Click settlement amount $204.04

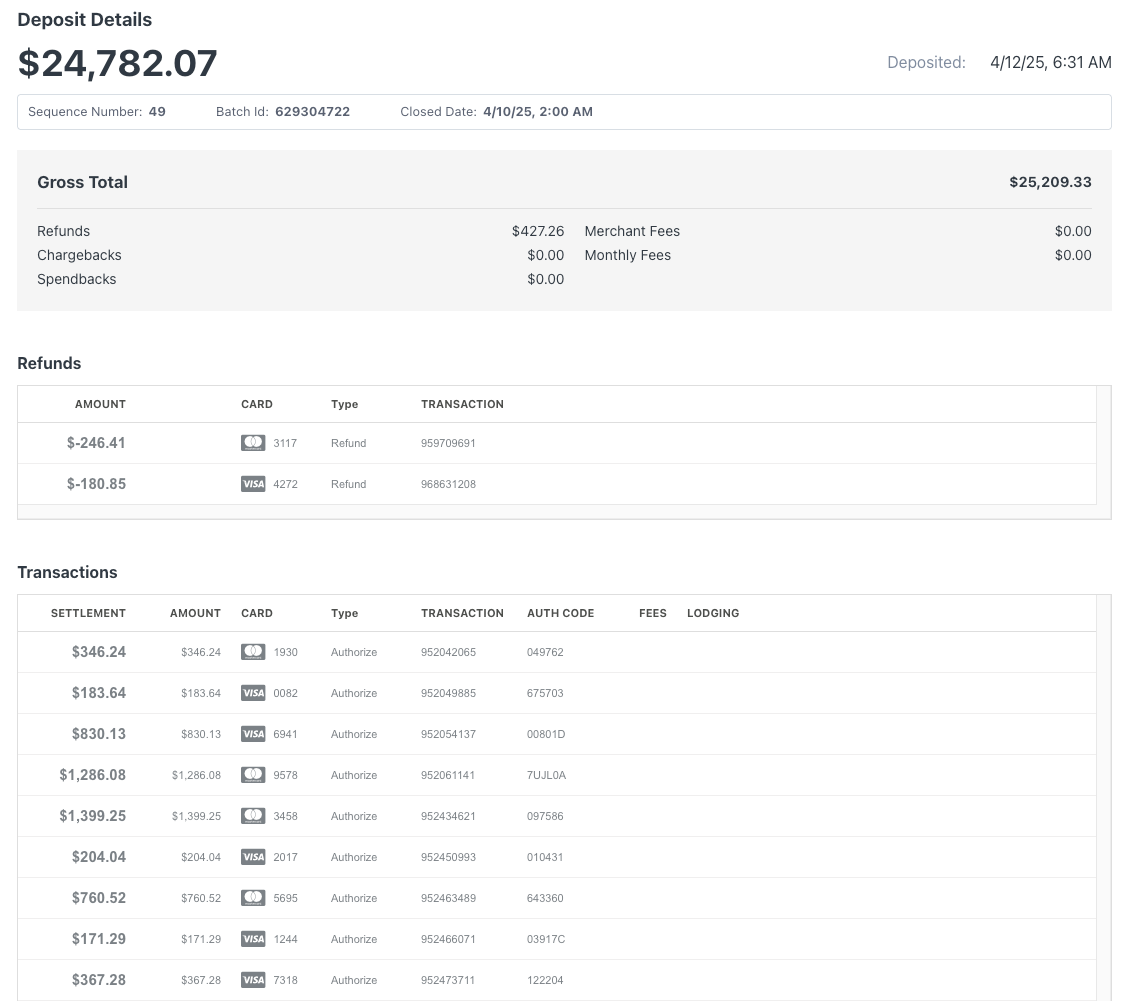pyautogui.click(x=98, y=857)
